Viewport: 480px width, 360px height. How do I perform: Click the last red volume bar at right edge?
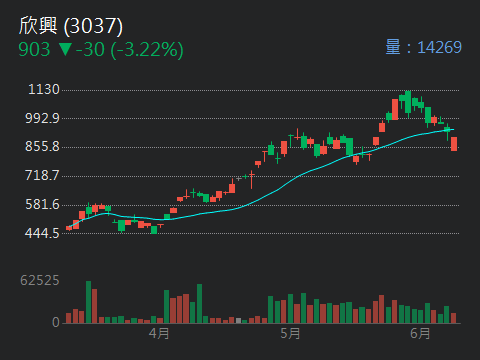(x=453, y=318)
